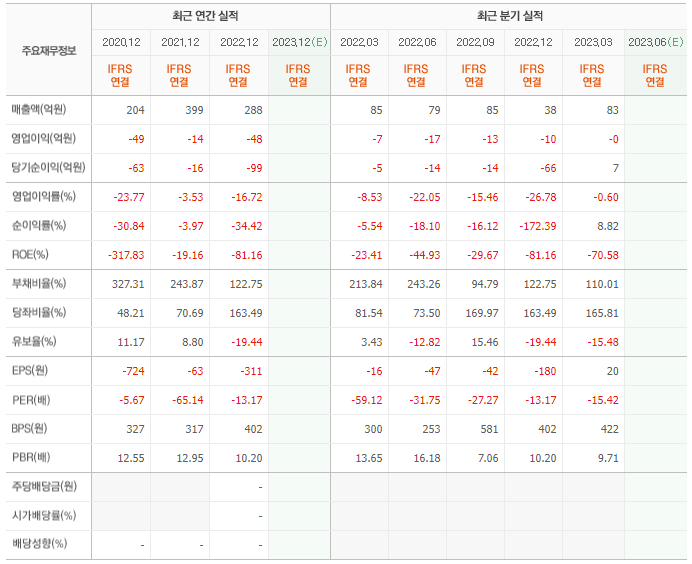Click debt ratio value 94.79
692x564 pixels.
click(485, 284)
